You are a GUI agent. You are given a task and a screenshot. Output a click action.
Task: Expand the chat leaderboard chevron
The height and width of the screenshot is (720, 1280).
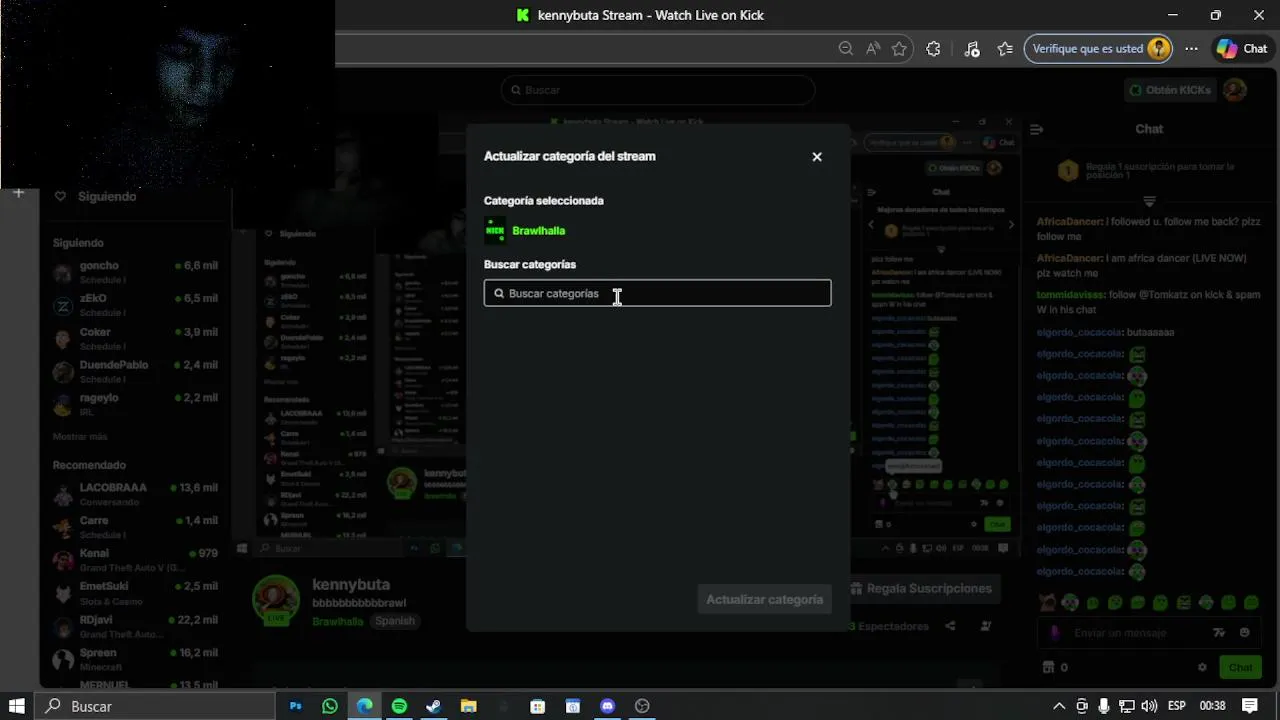coord(1149,201)
